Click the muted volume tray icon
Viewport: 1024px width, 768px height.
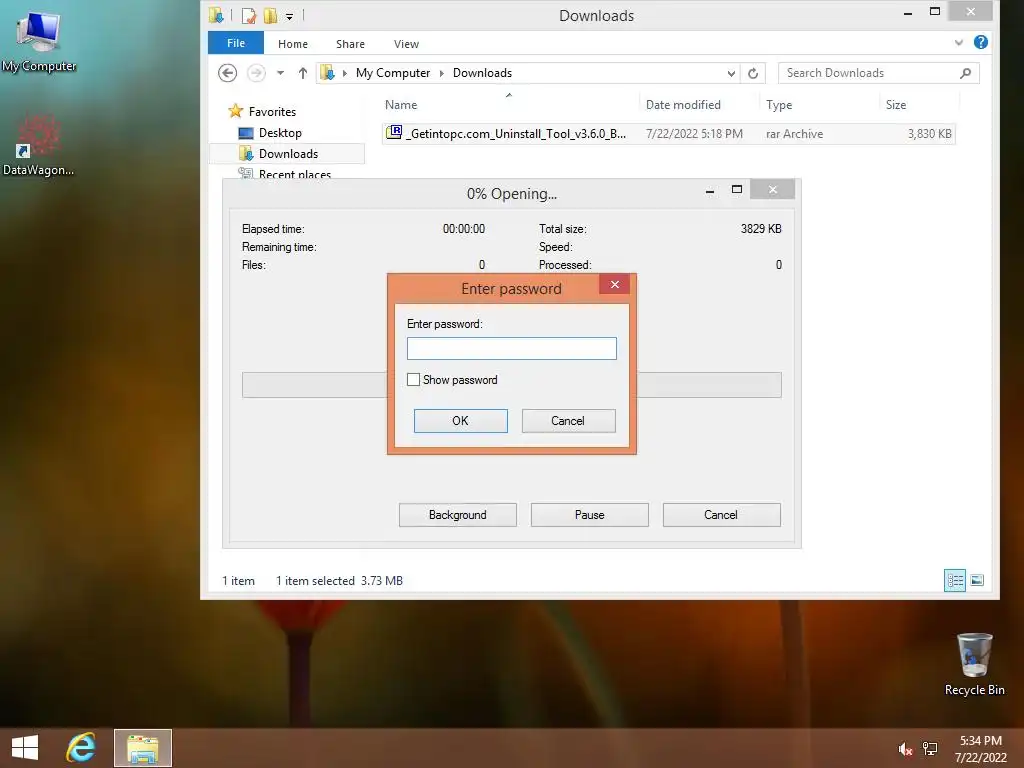[x=904, y=749]
